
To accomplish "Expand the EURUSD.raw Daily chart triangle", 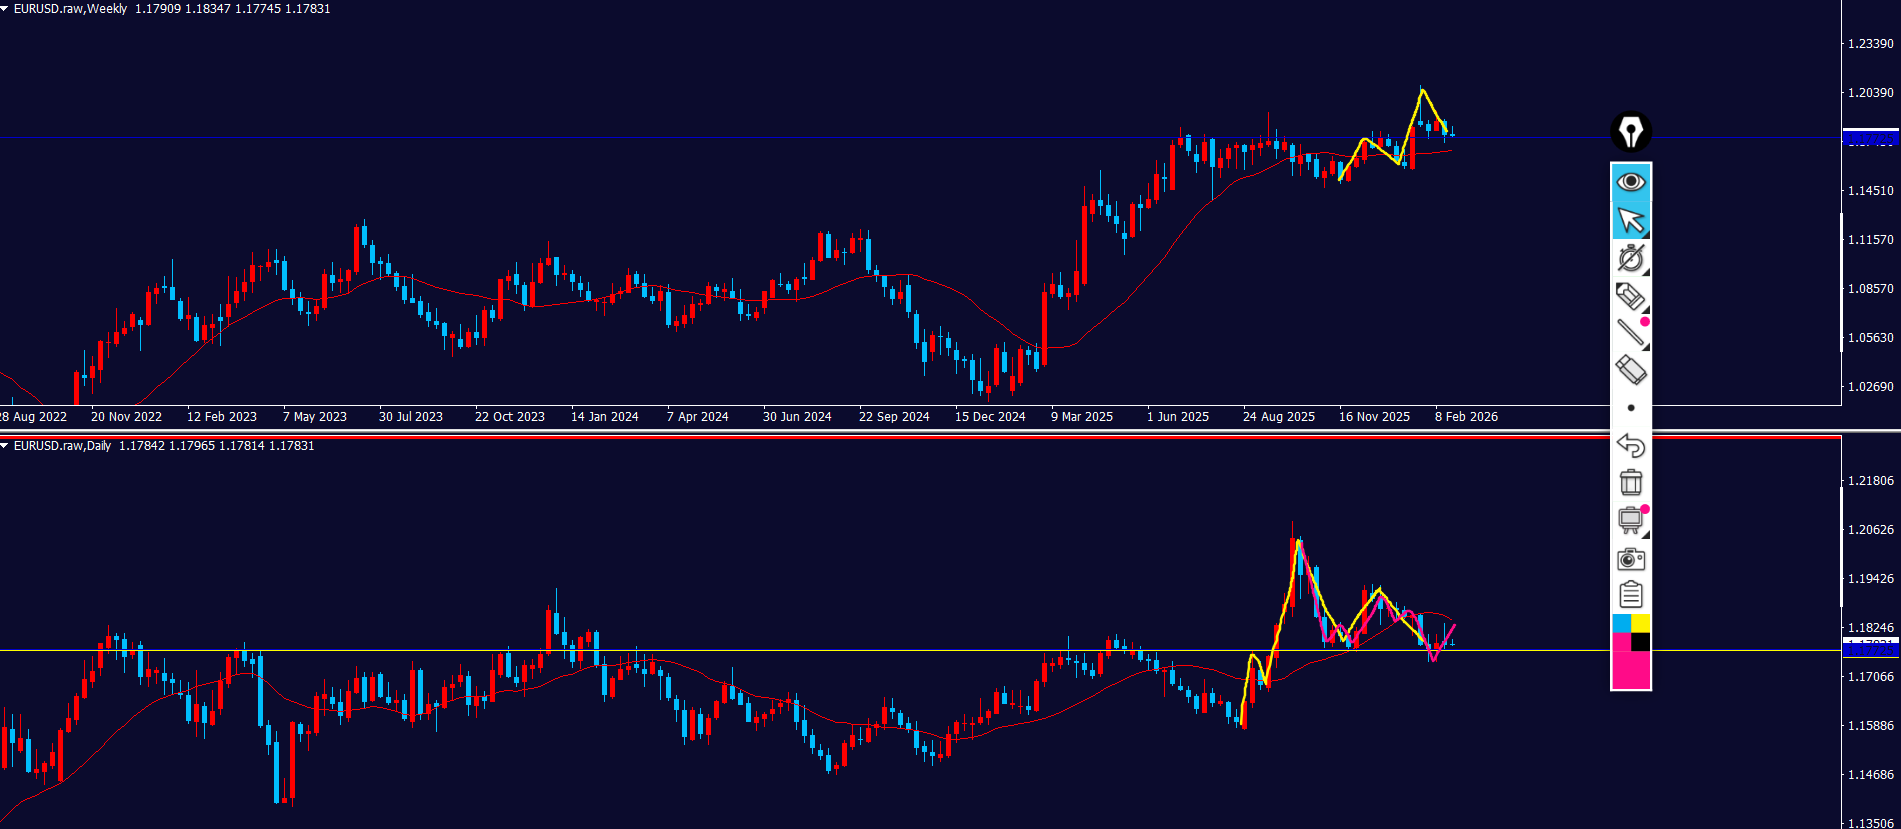I will click(x=5, y=446).
